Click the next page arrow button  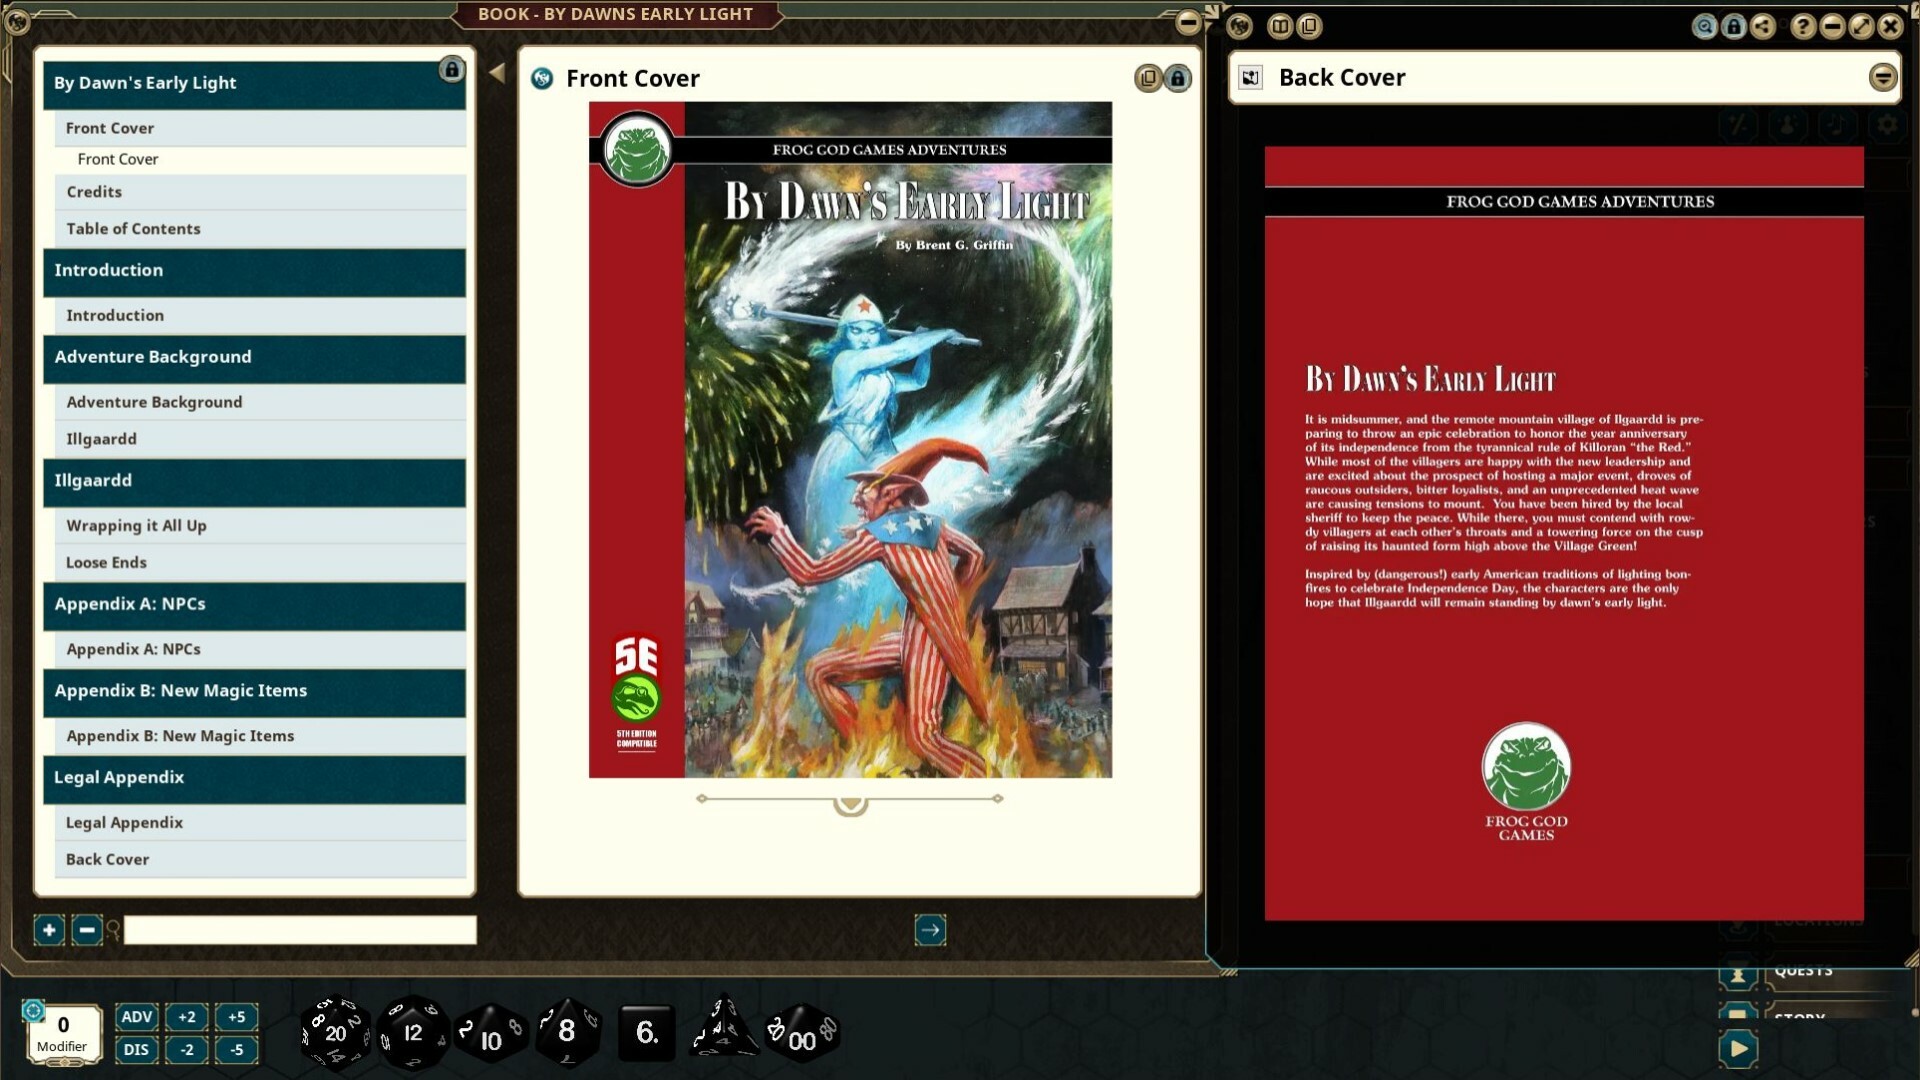pos(929,930)
